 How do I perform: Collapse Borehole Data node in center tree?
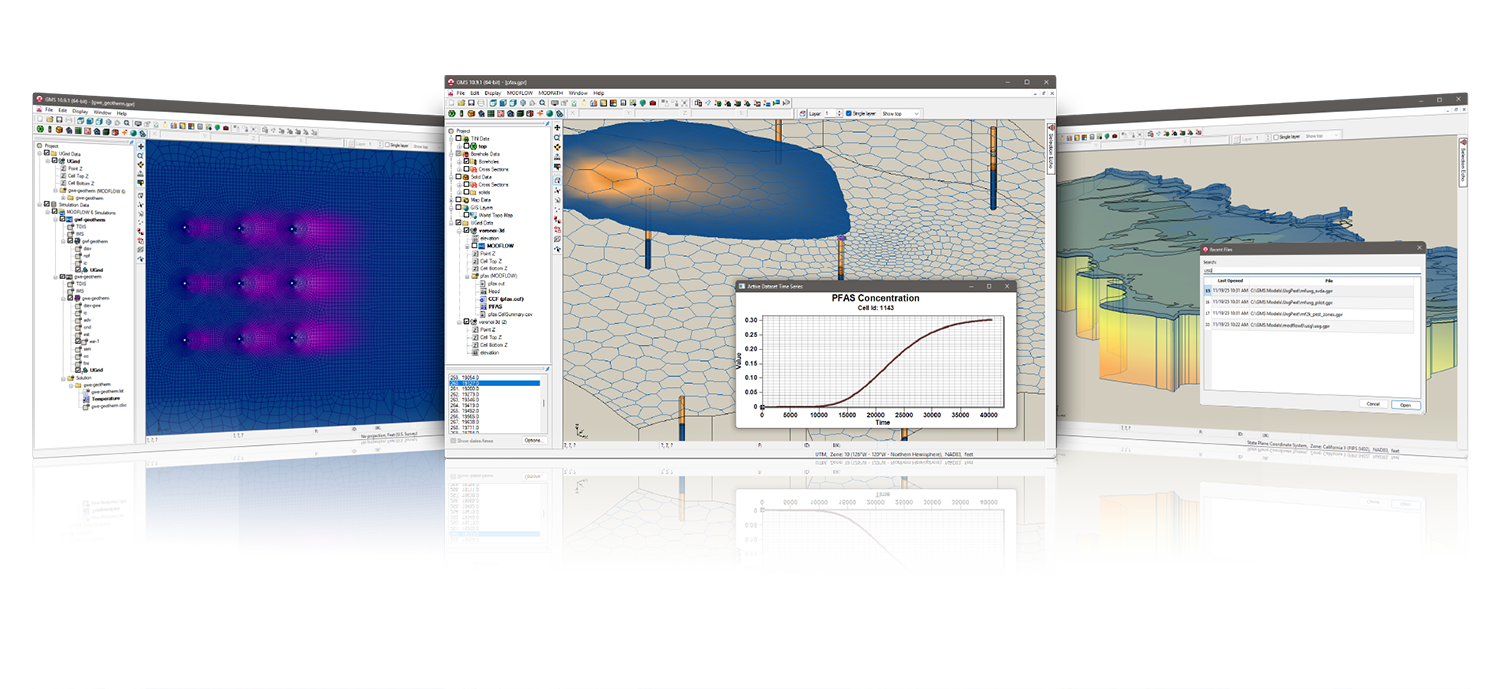[451, 154]
